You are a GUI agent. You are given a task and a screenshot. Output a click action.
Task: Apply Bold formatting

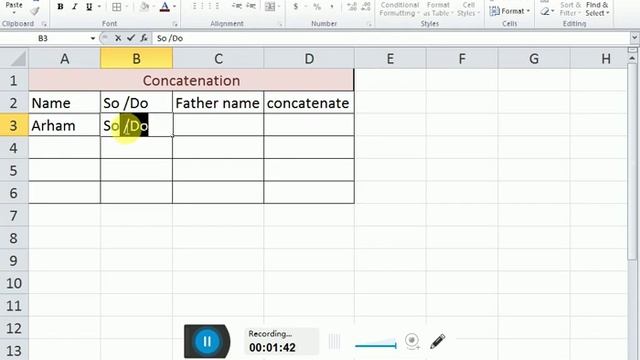point(60,7)
